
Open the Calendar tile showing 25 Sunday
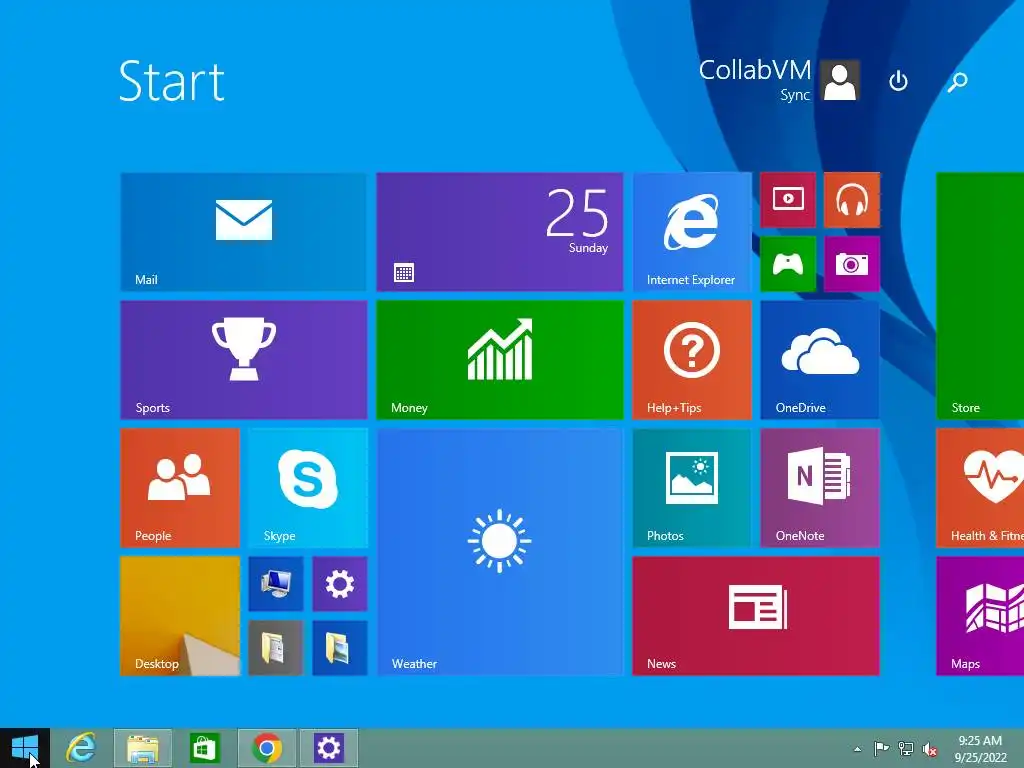click(x=500, y=232)
